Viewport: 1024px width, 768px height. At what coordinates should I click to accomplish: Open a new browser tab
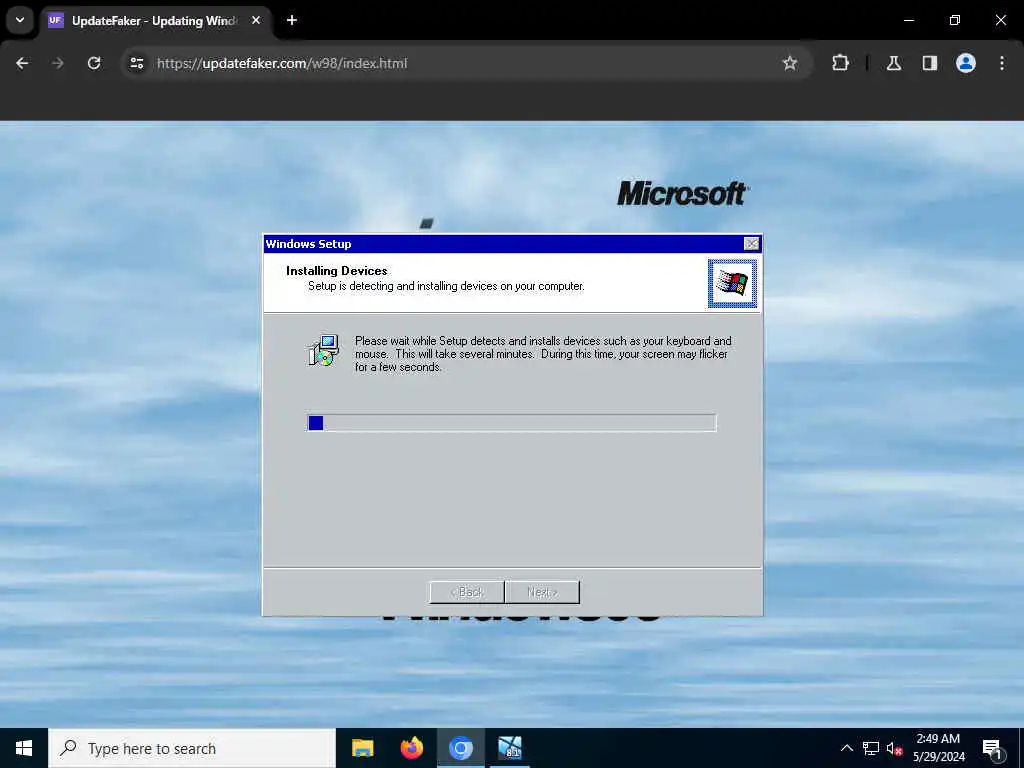[292, 20]
